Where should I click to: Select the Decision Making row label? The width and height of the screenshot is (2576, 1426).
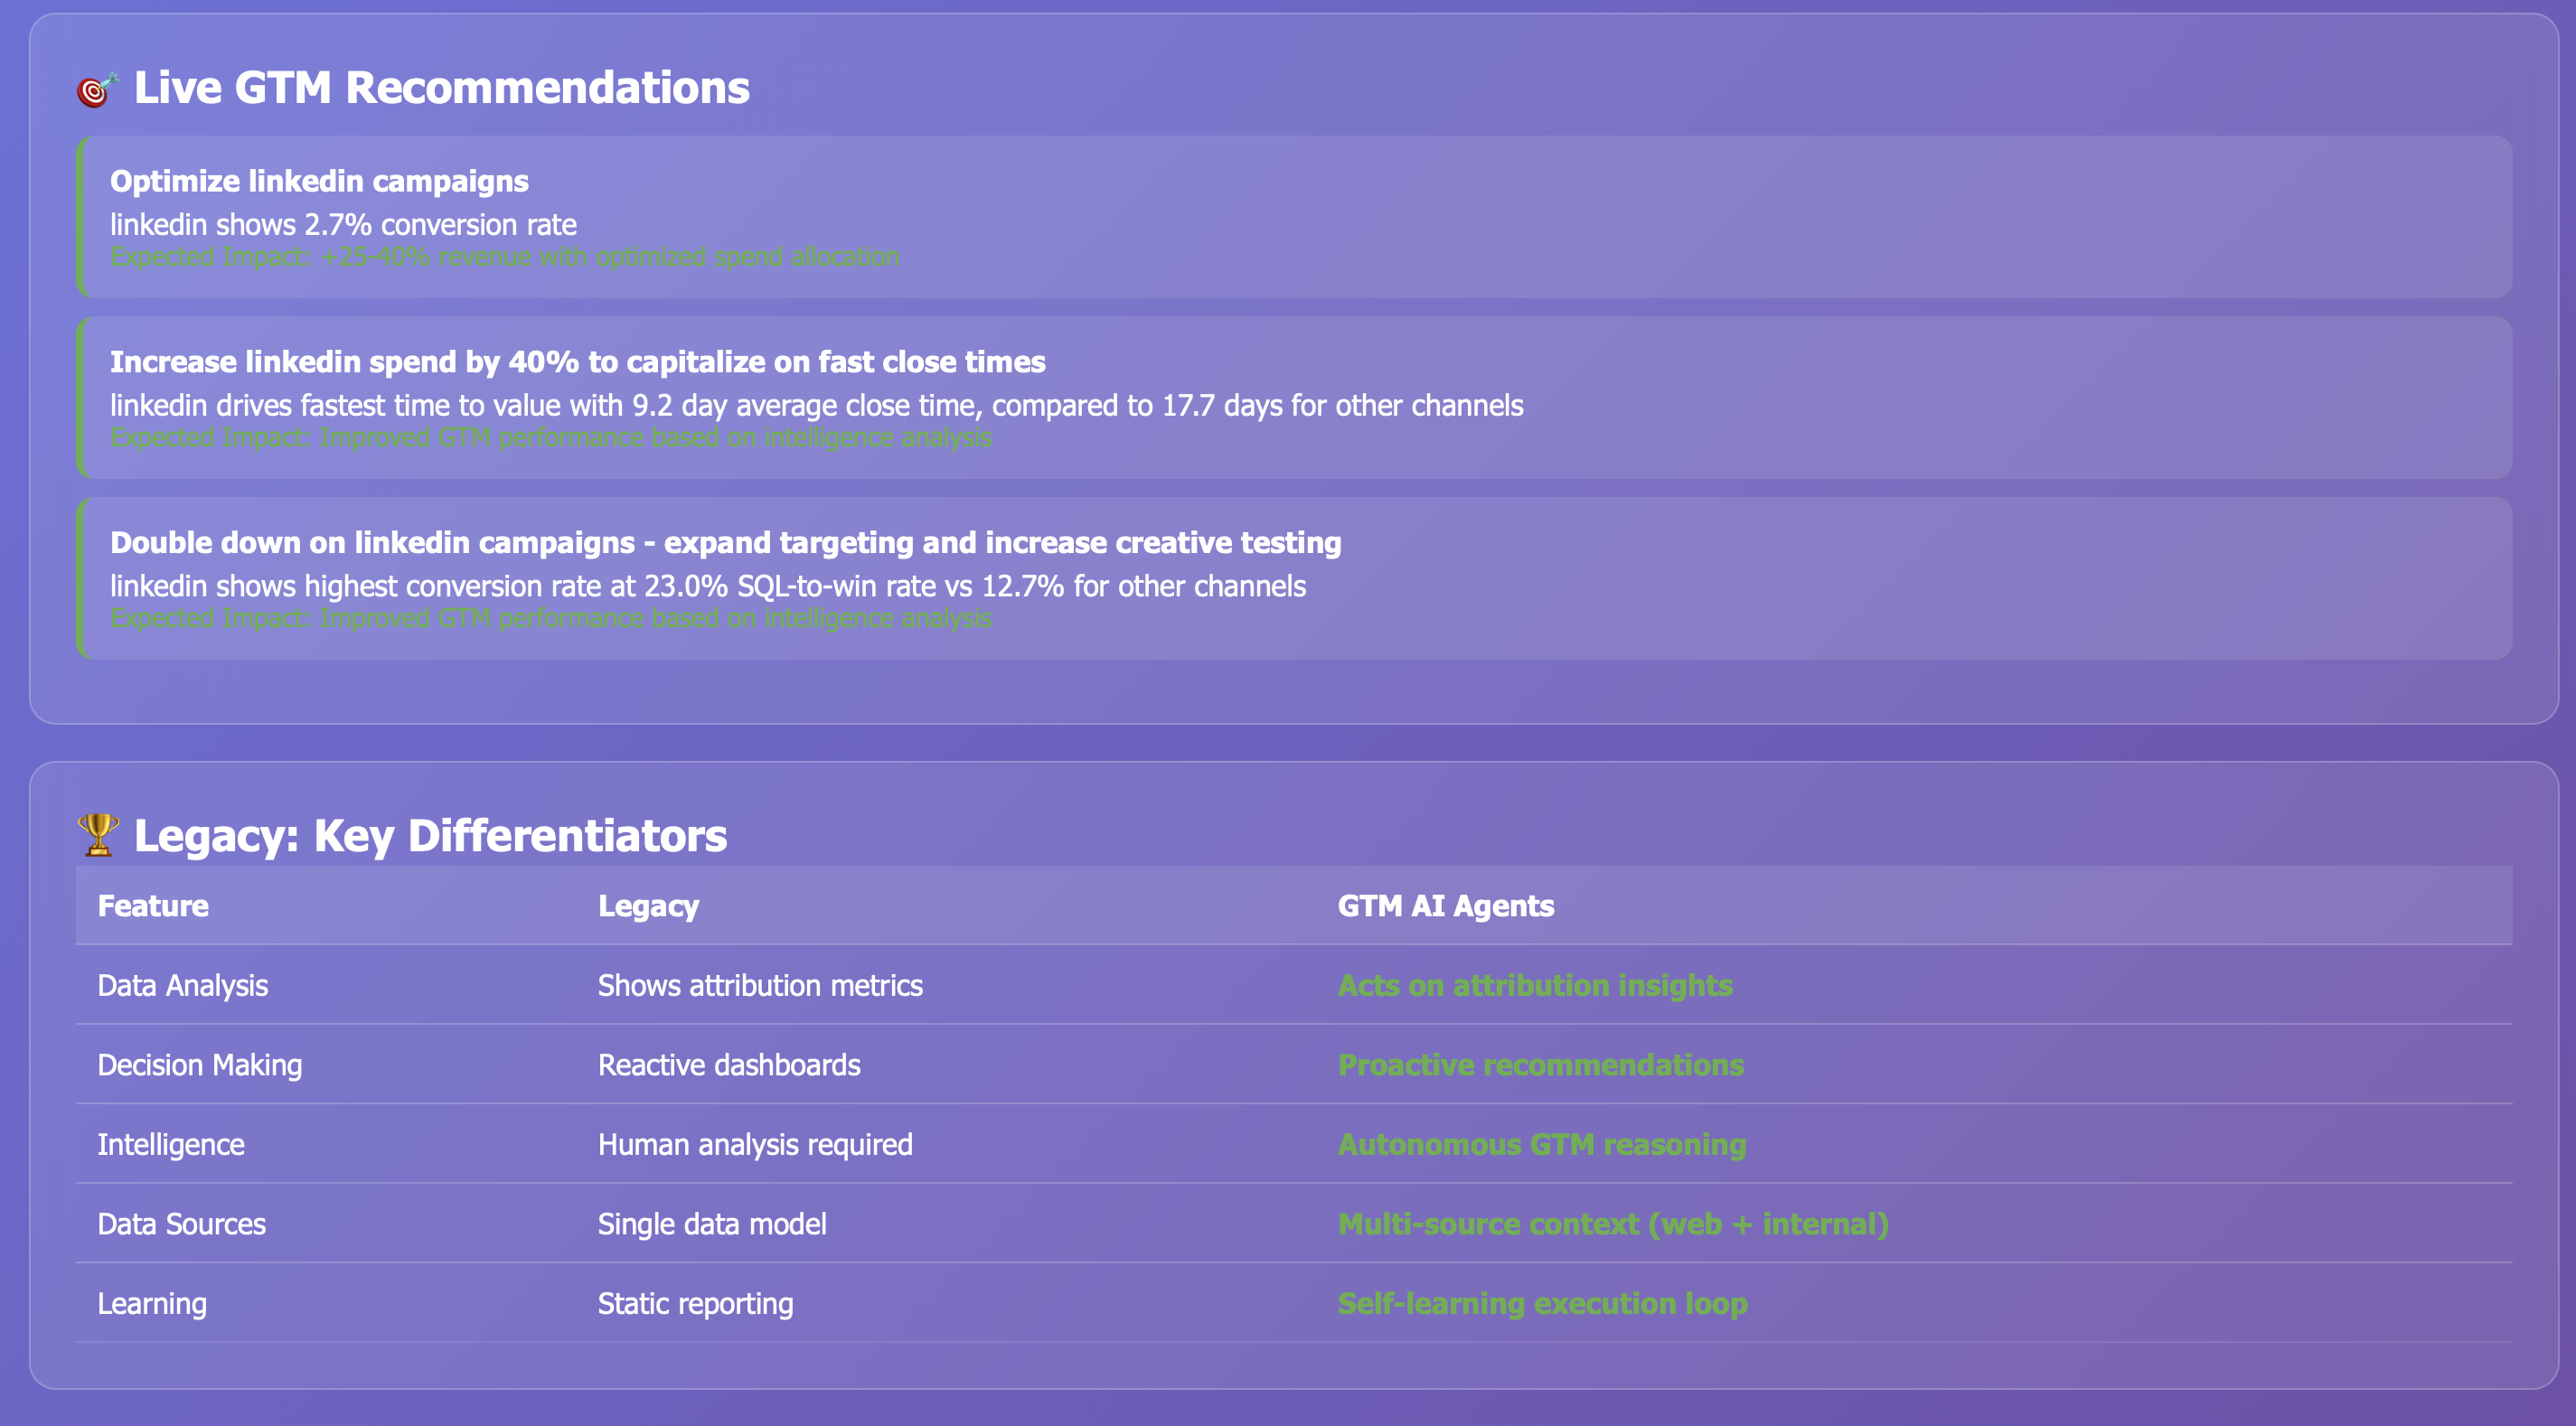click(200, 1065)
